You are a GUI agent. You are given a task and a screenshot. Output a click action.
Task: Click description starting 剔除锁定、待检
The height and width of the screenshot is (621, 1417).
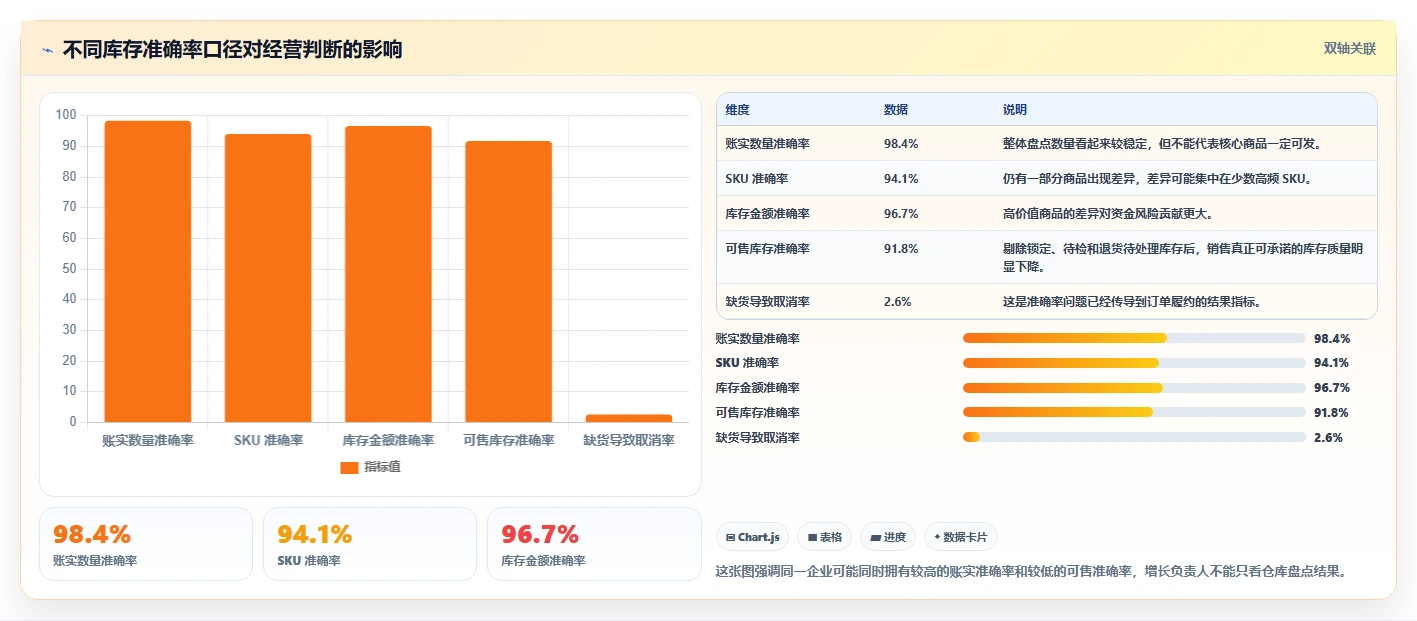click(1183, 258)
